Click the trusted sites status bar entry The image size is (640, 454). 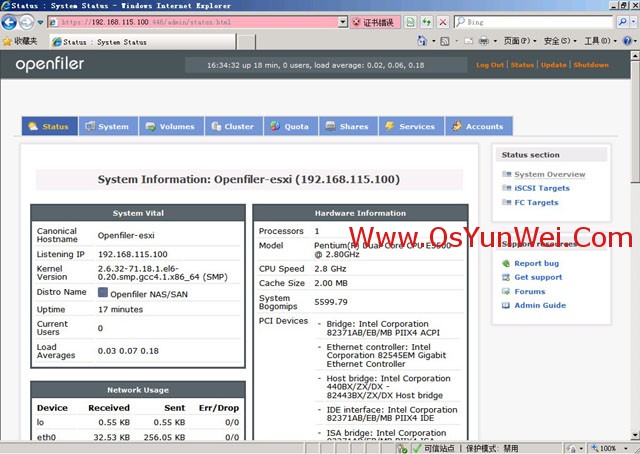point(438,448)
